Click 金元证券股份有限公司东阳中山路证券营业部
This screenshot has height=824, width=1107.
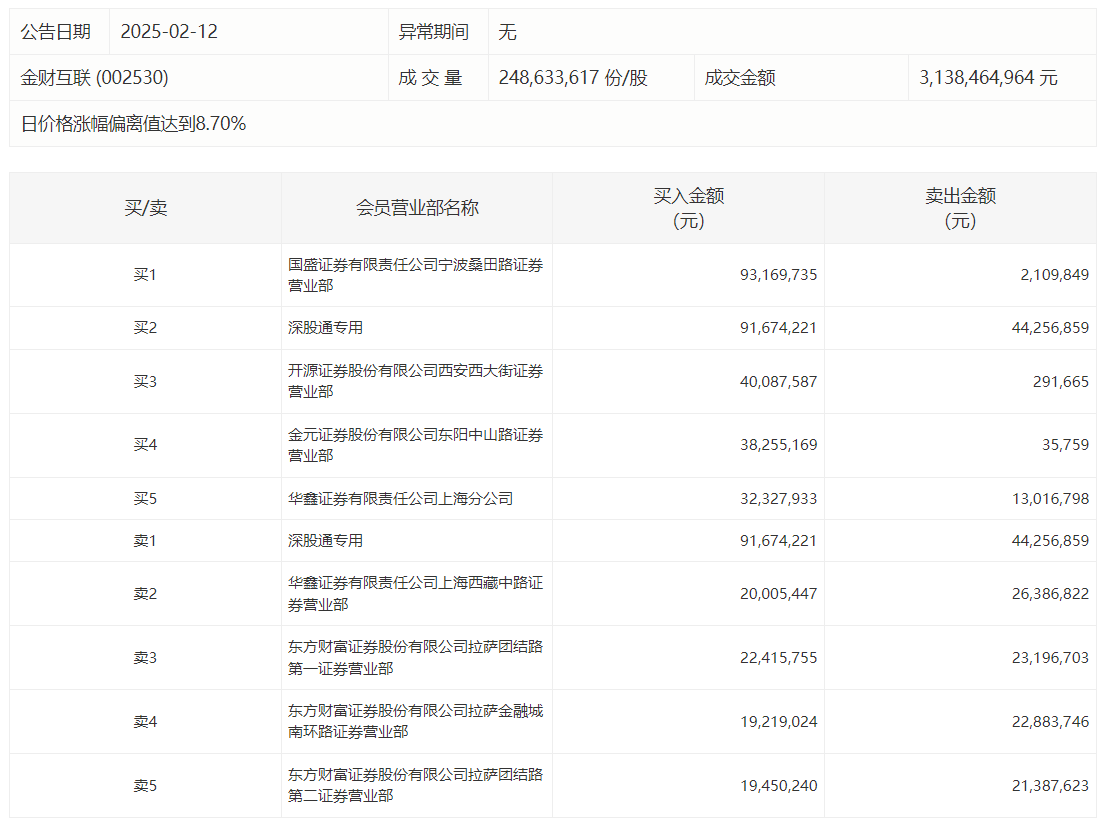[x=415, y=445]
